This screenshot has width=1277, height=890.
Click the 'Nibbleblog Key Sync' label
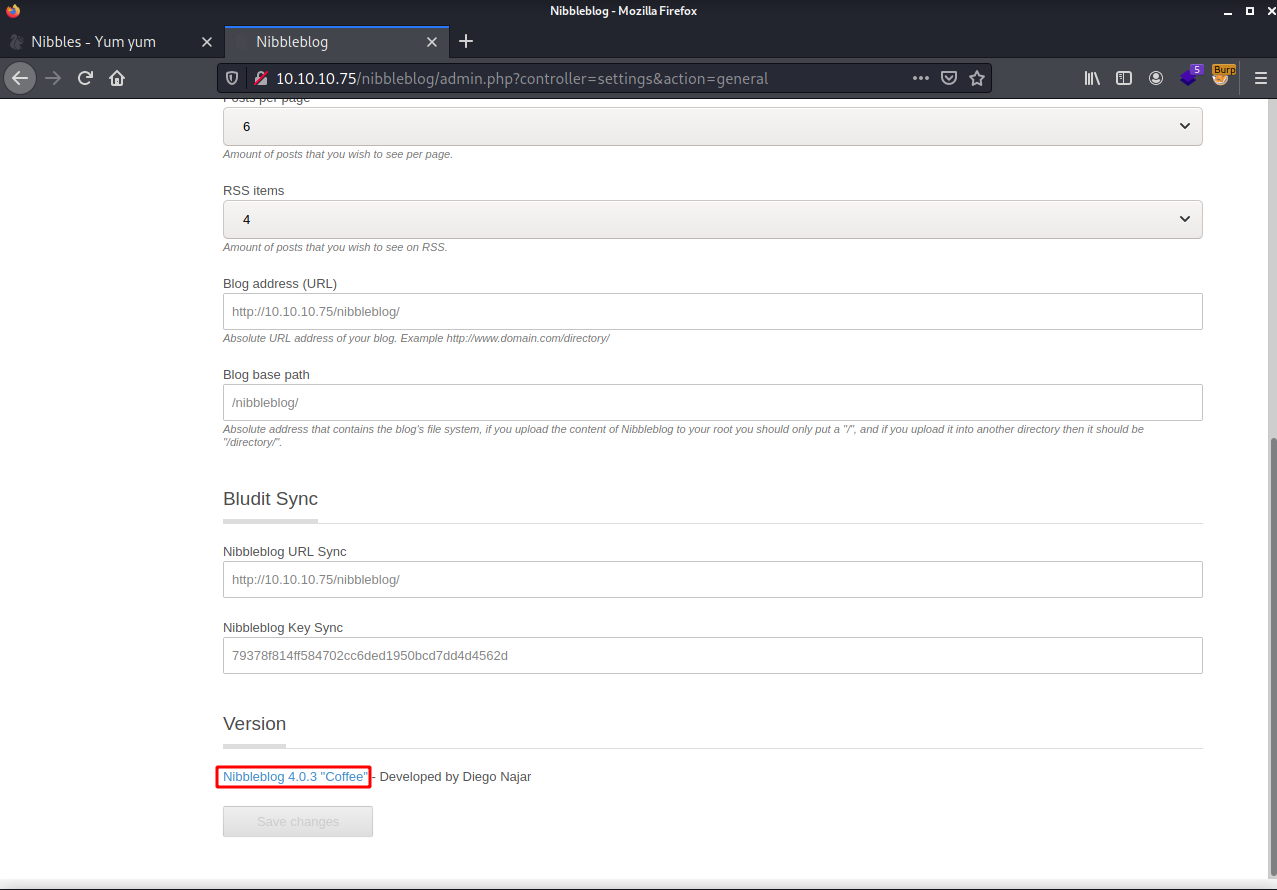coord(283,628)
